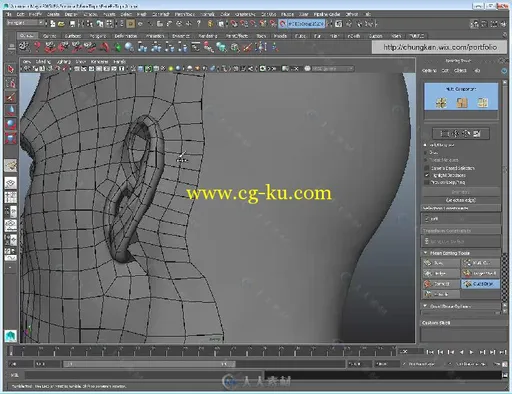The image size is (512, 394).
Task: Click play backwards button
Action: coord(461,352)
